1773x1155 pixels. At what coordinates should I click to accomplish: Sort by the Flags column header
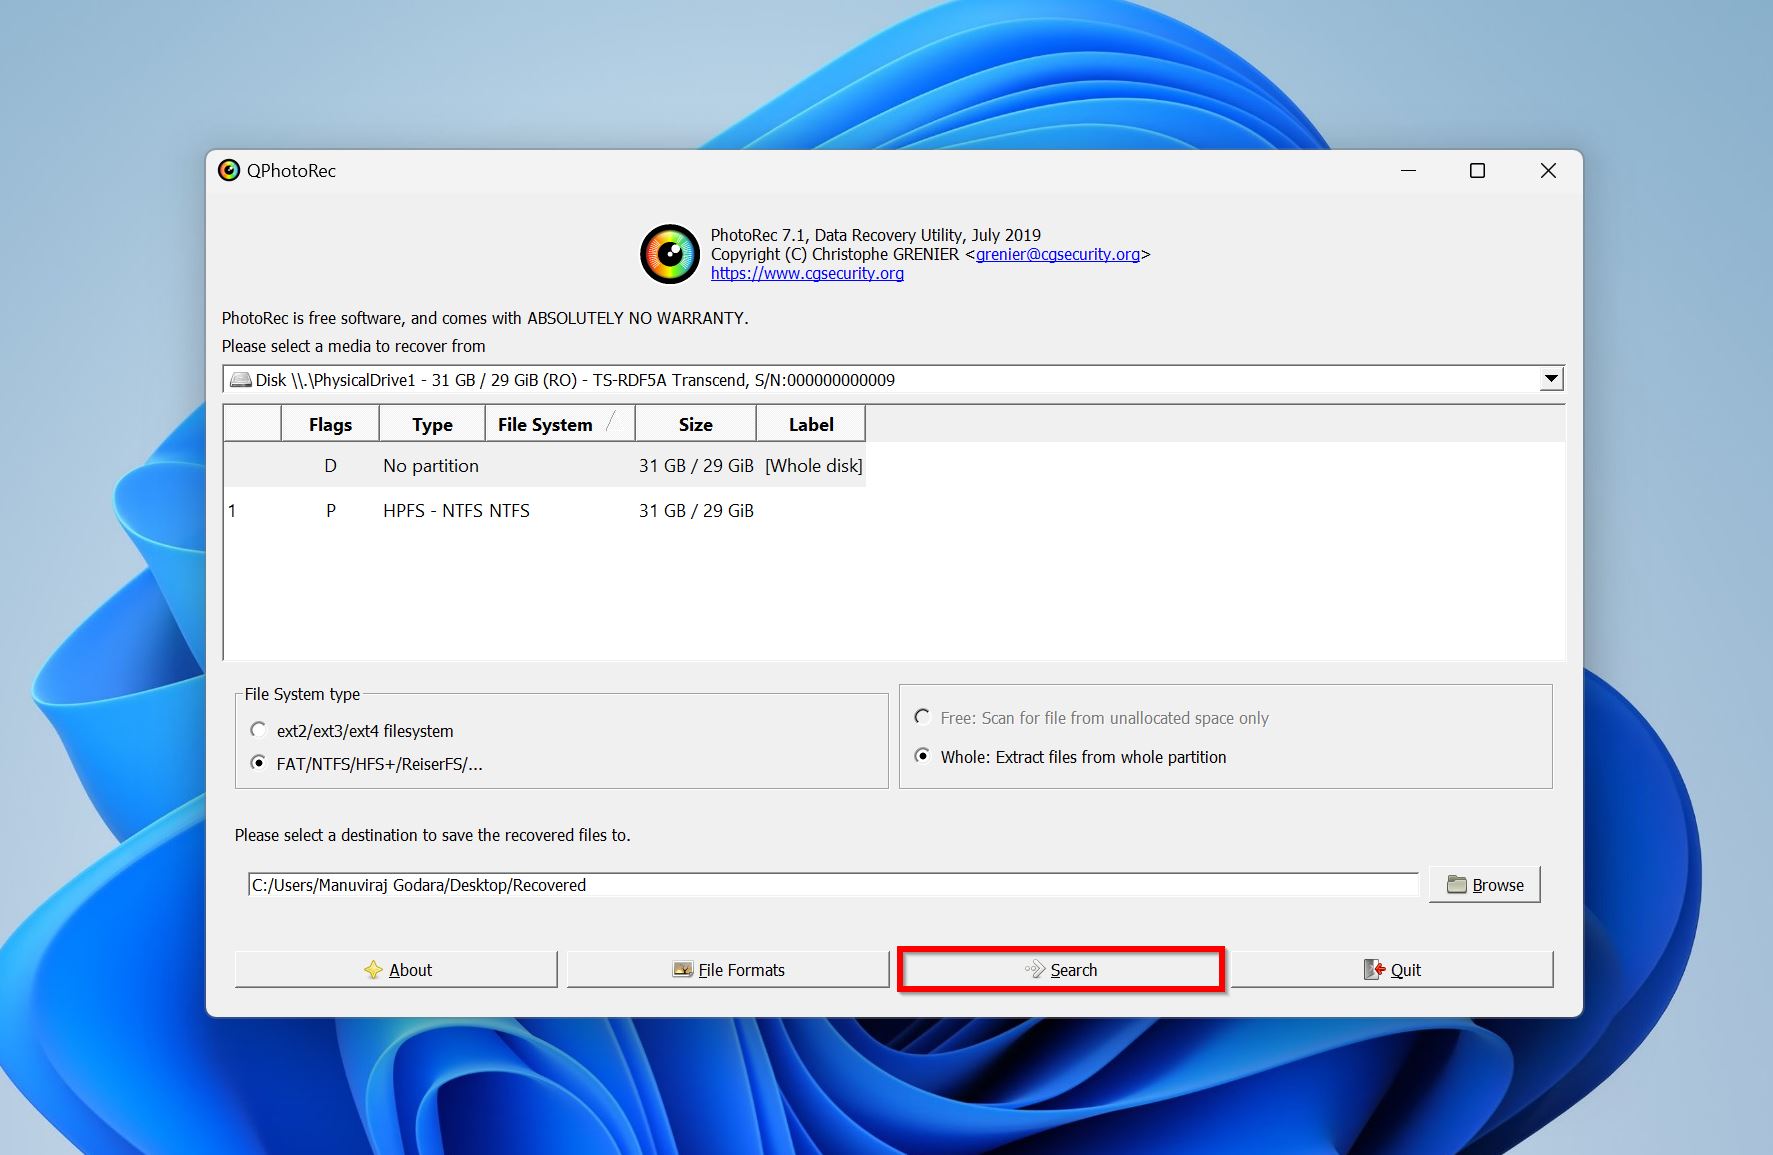[x=330, y=424]
